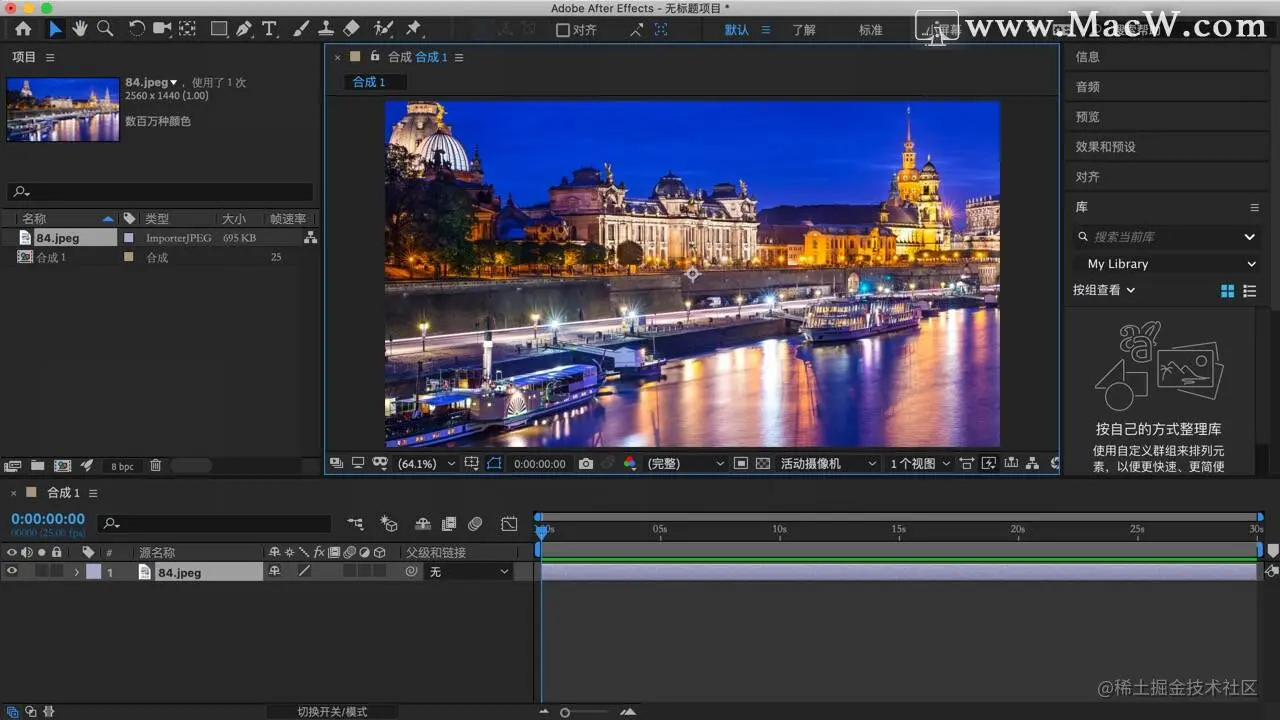Open the 1个视图 view layout dropdown

click(920, 464)
